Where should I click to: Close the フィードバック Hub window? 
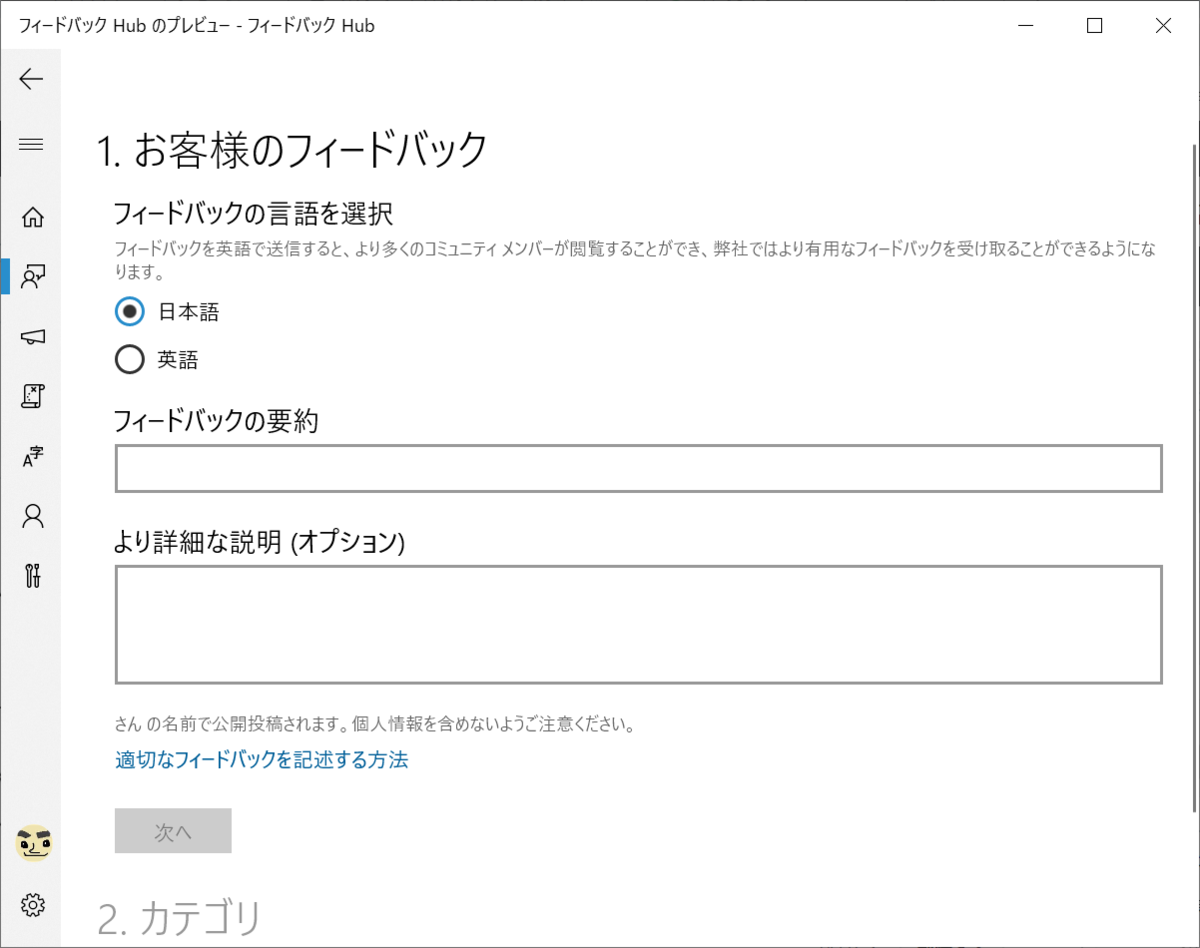tap(1163, 26)
